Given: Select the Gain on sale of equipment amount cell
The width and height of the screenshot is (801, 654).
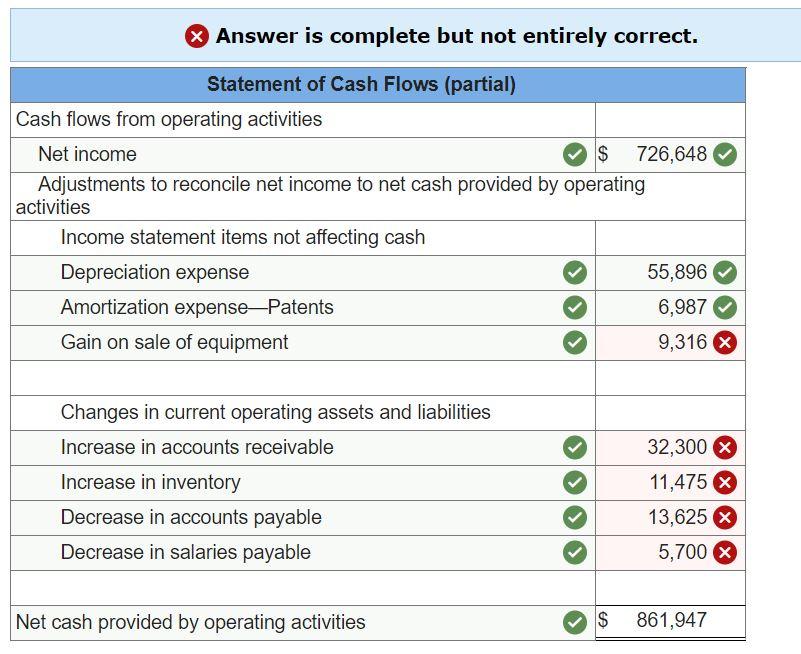Looking at the screenshot, I should 670,343.
